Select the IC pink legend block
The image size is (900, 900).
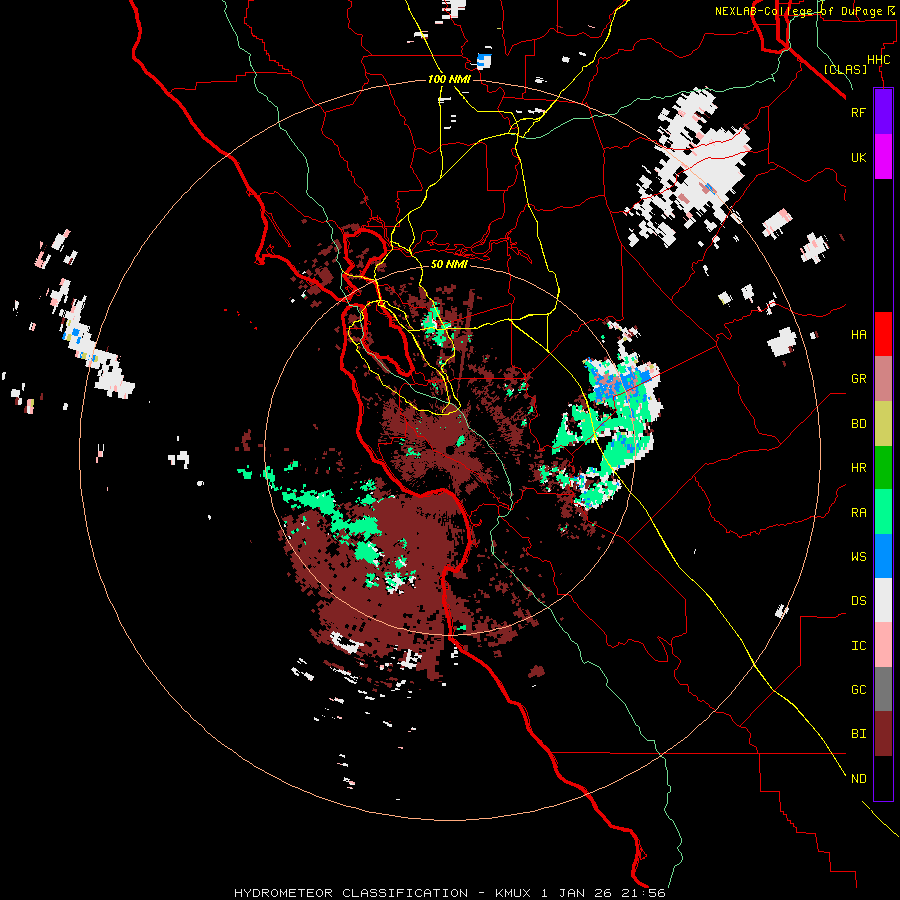(x=883, y=645)
